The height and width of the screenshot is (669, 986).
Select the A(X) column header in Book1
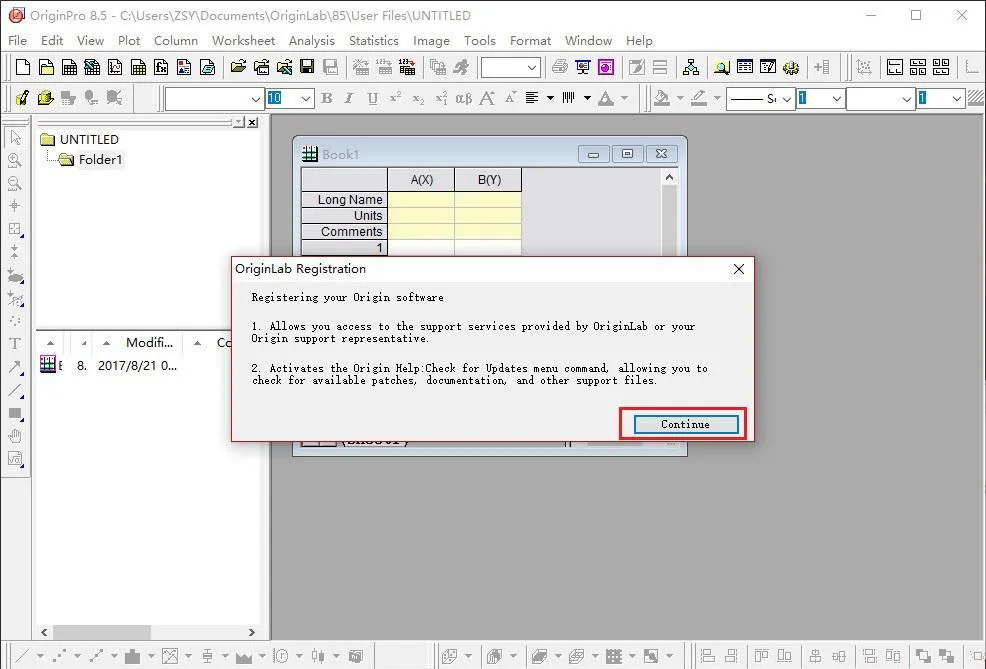421,180
